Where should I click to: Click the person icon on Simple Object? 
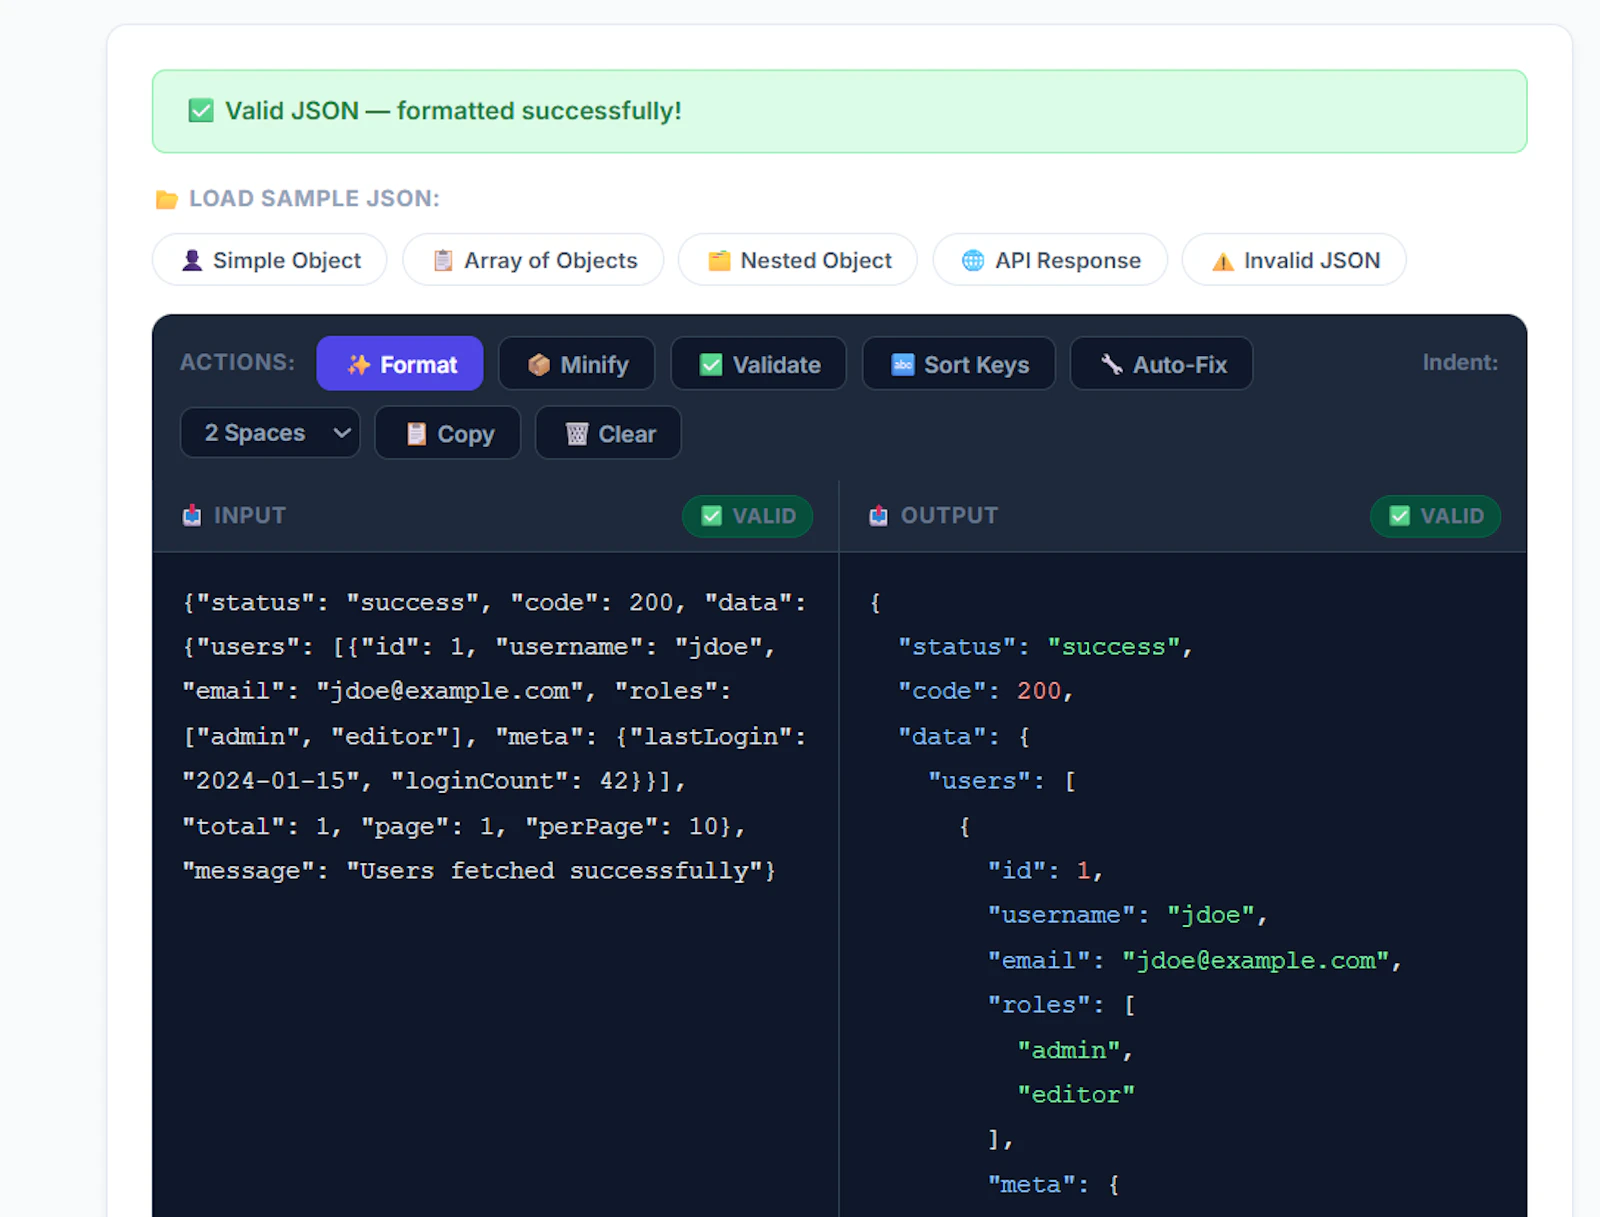(192, 261)
